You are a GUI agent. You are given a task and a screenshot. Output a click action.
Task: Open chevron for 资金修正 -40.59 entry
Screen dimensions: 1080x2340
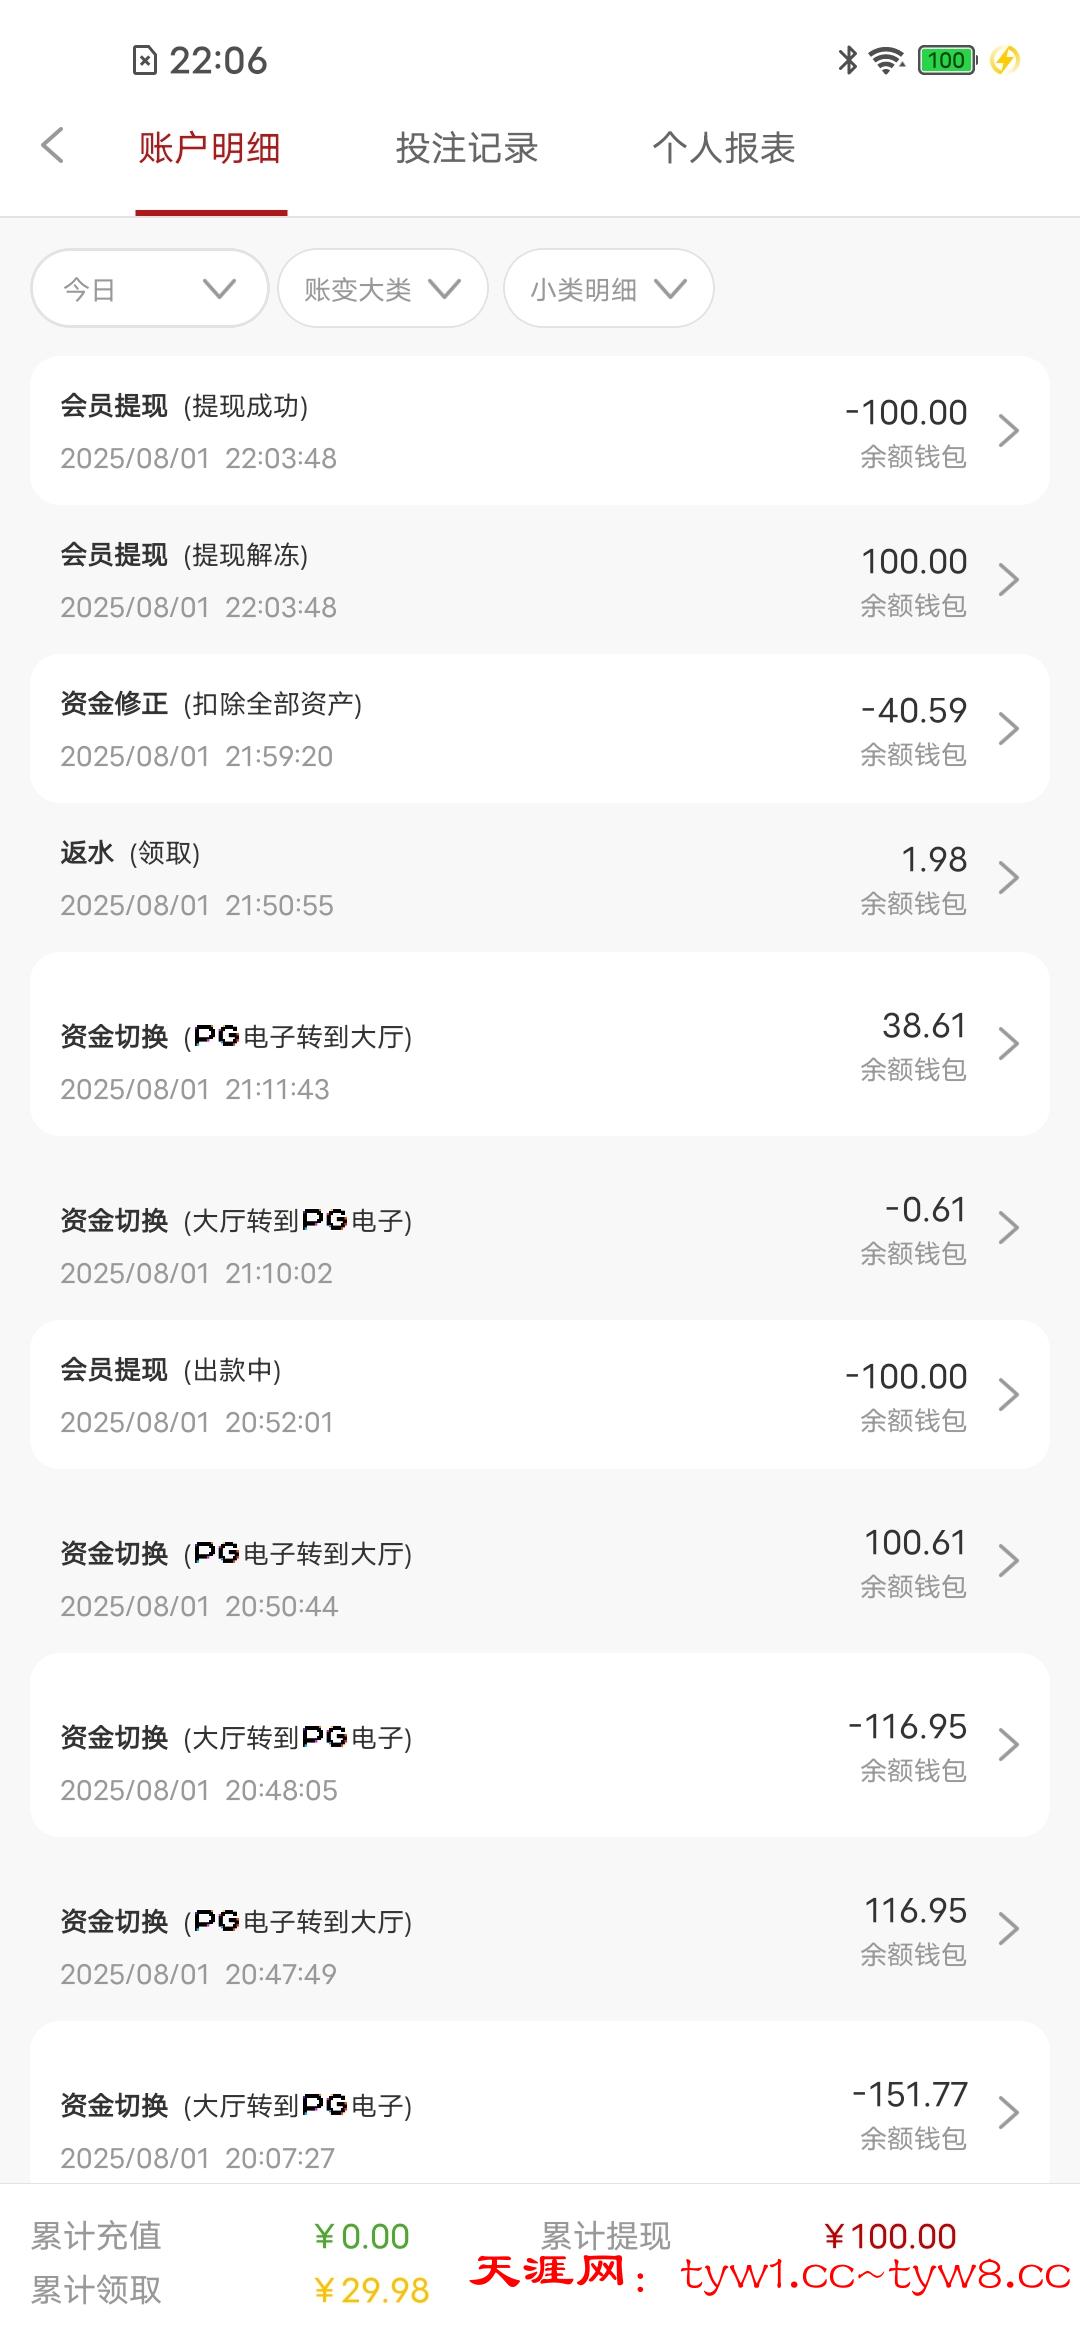tap(1008, 729)
